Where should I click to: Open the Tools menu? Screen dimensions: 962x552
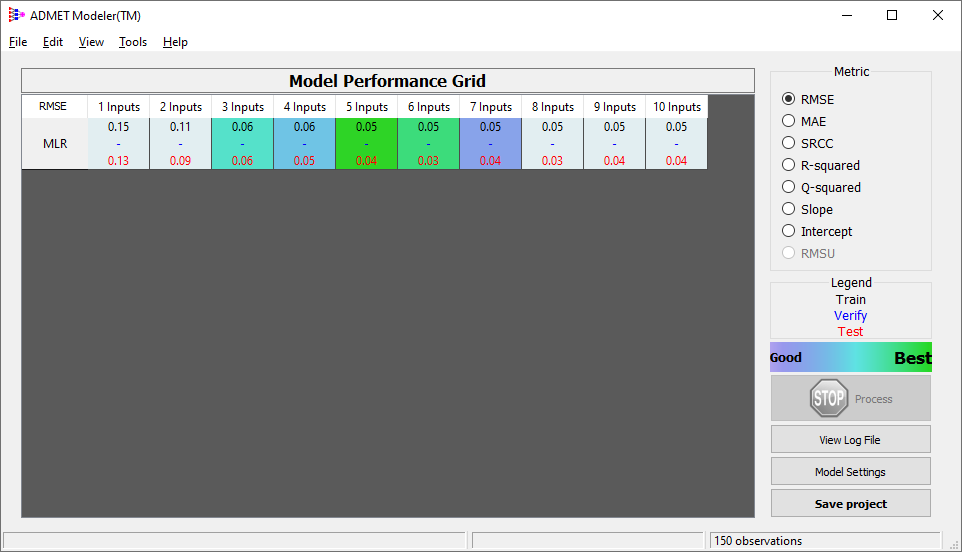point(133,42)
